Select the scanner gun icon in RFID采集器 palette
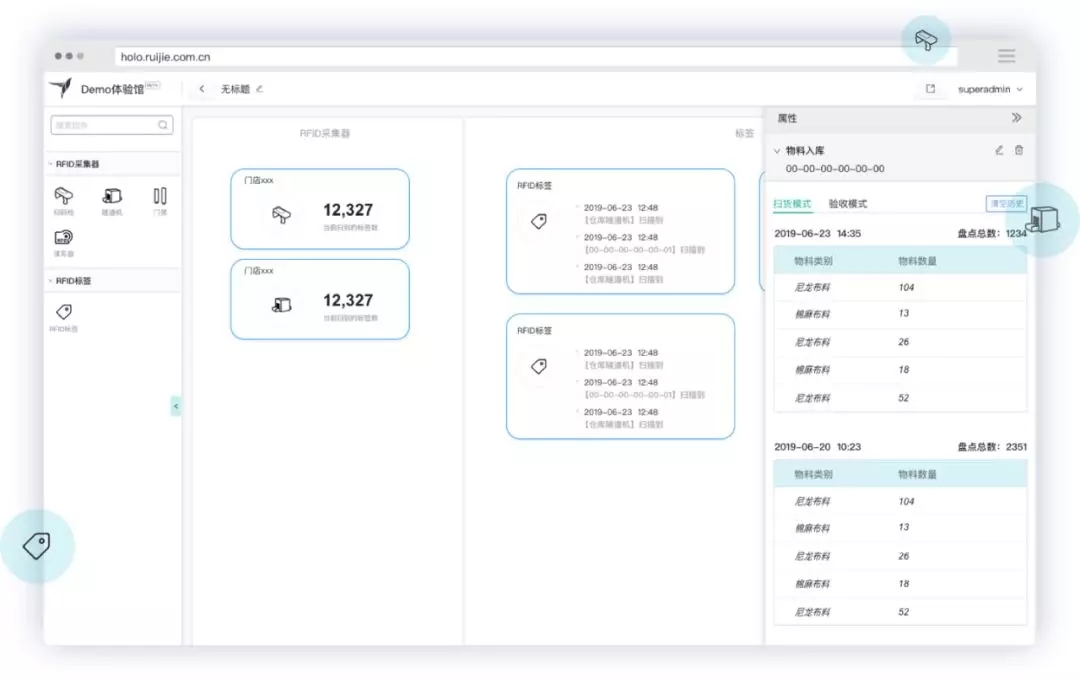Viewport: 1080px width, 680px height. pos(63,197)
